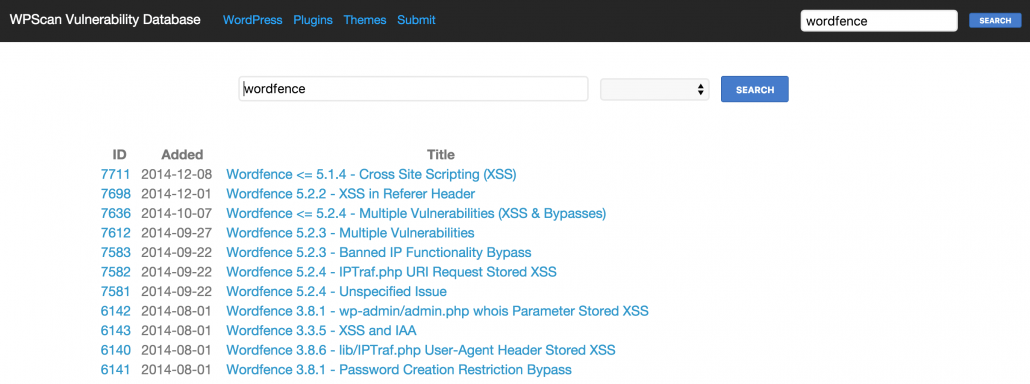Focus the main wordfence search box
The image size is (1030, 384).
pyautogui.click(x=413, y=89)
